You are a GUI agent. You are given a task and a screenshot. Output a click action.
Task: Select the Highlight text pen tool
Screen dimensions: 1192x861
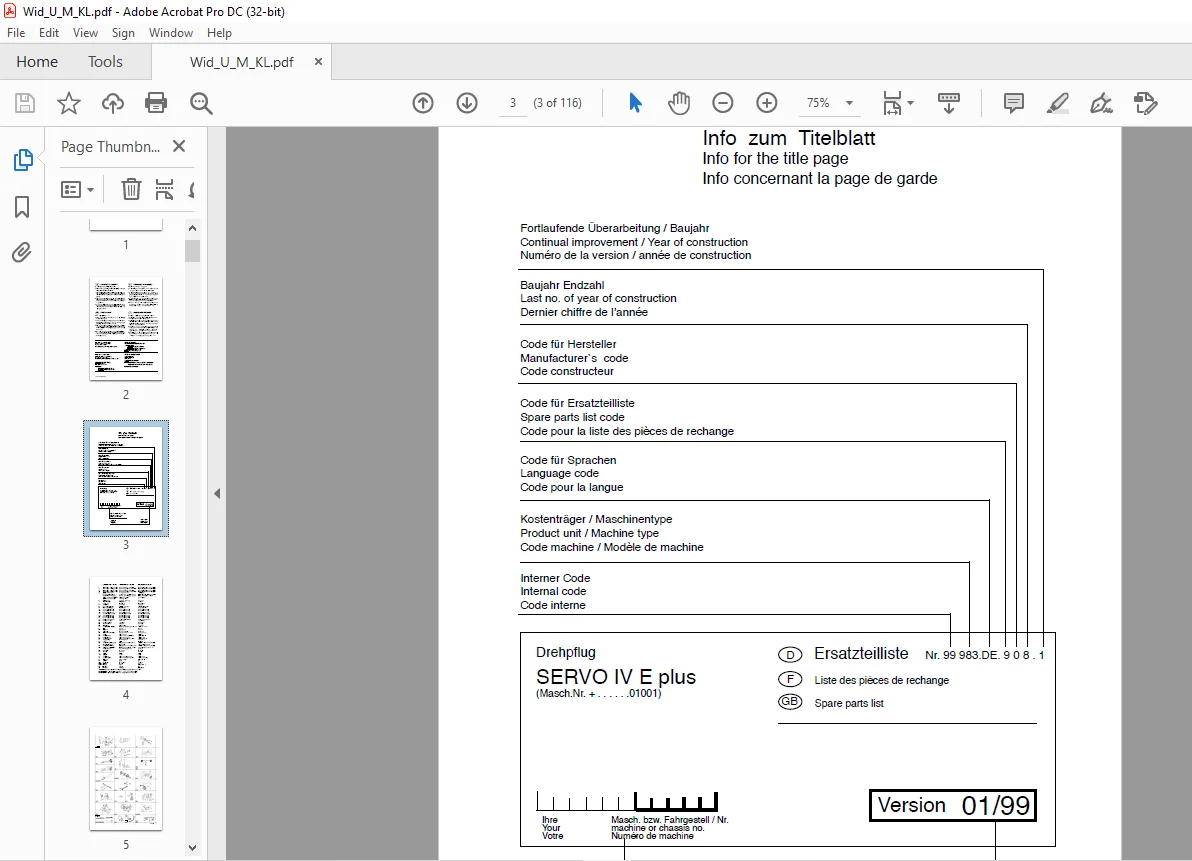(1057, 103)
